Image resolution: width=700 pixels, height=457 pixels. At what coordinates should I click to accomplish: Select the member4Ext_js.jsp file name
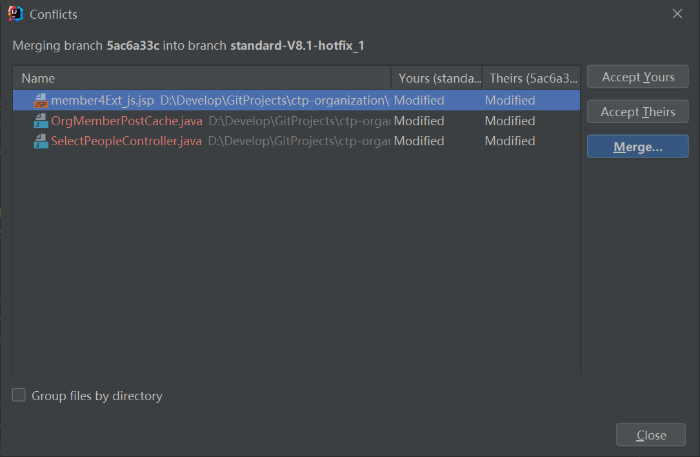pyautogui.click(x=103, y=101)
